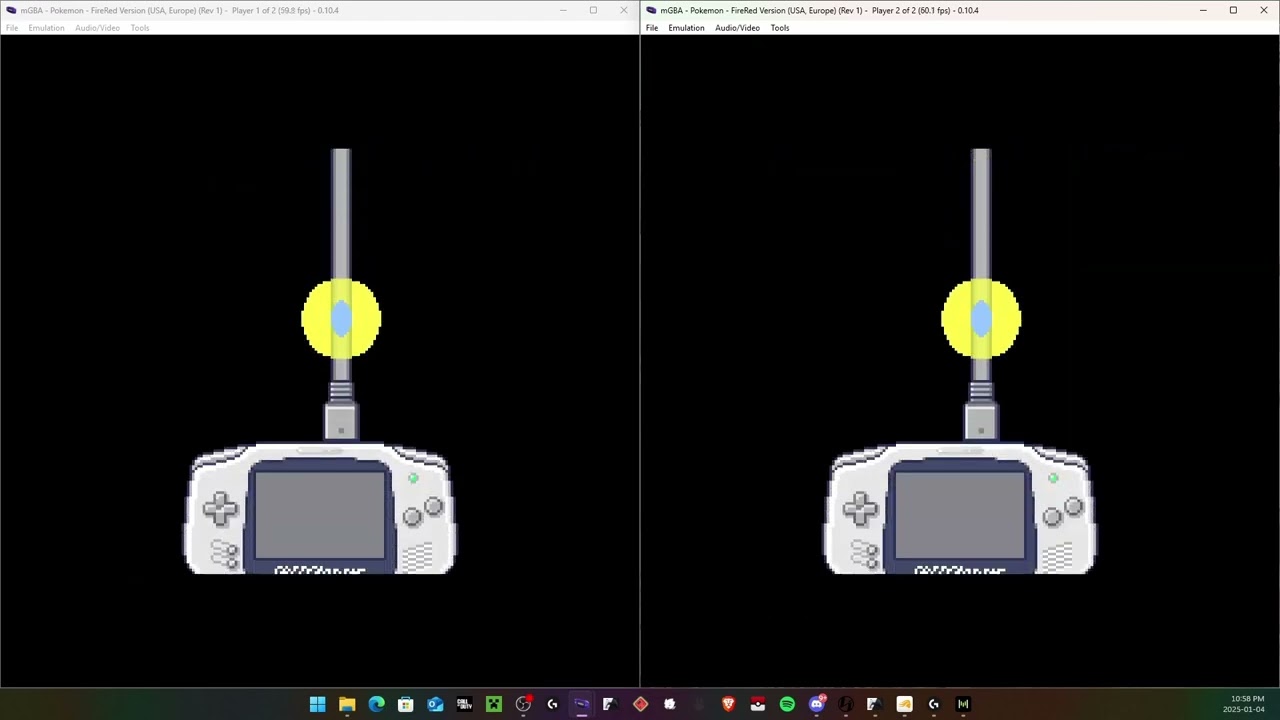Open File menu in Player 2 window
This screenshot has width=1280, height=720.
652,28
